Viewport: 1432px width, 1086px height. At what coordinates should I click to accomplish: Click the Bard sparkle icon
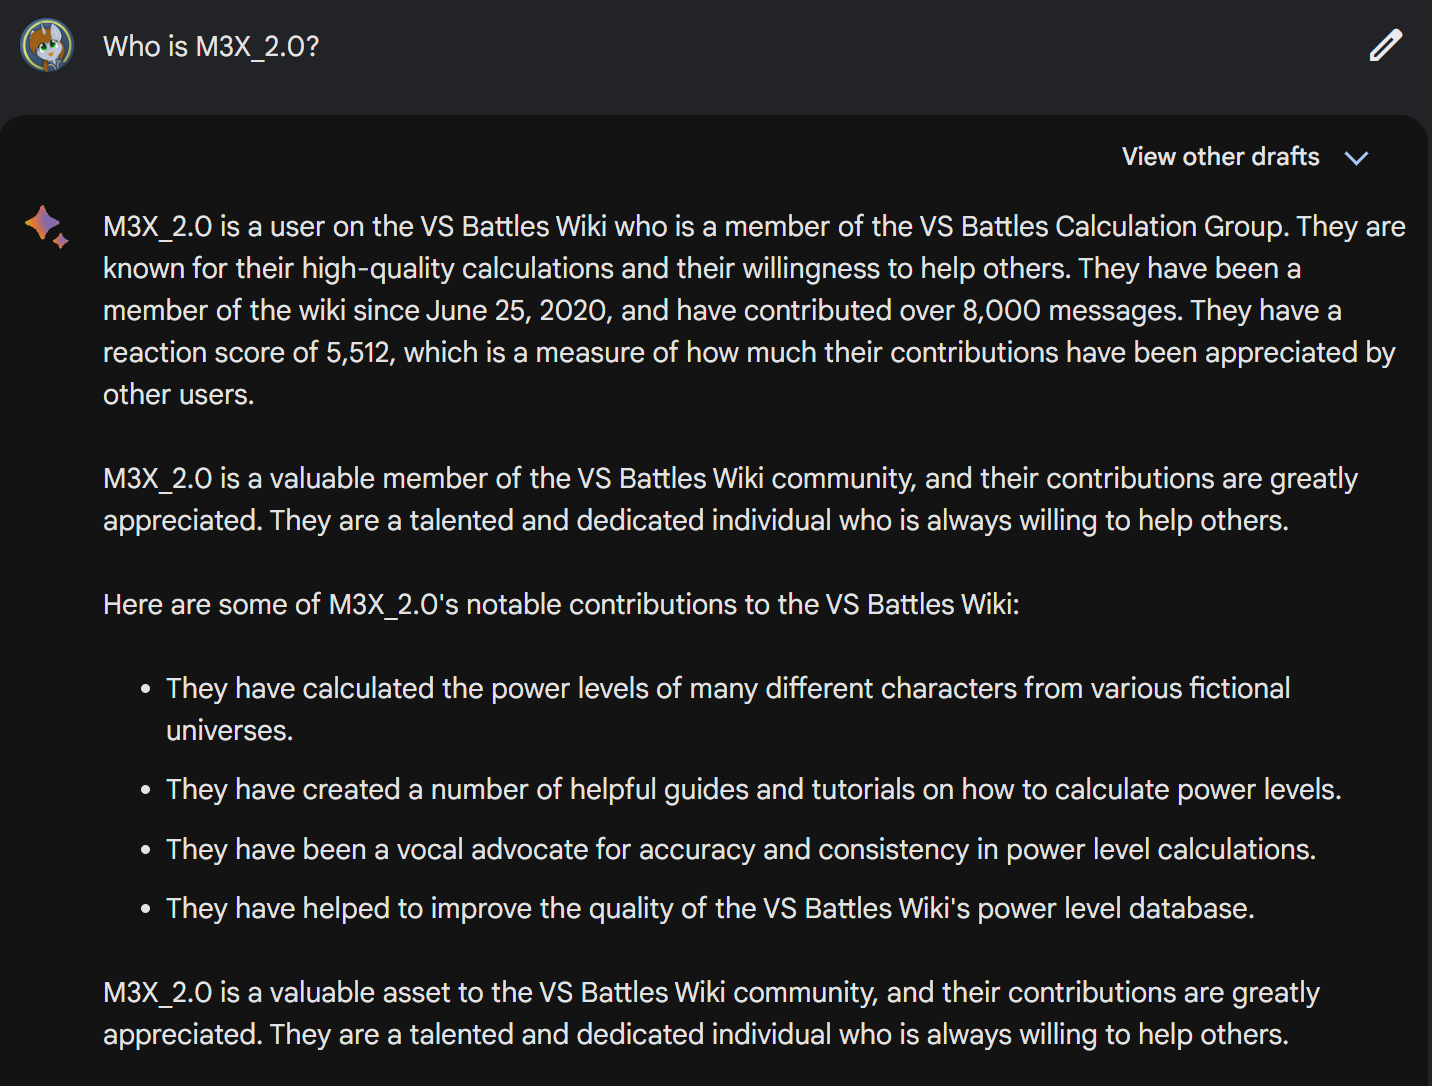pyautogui.click(x=46, y=226)
